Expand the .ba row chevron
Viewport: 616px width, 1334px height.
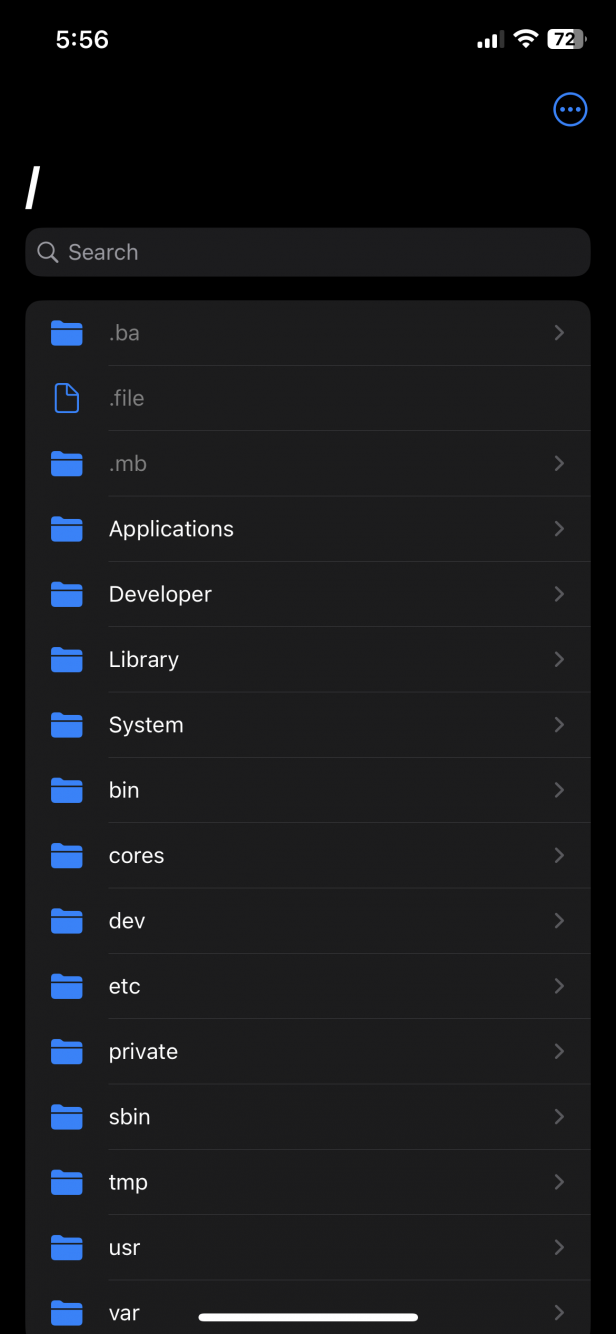click(559, 333)
